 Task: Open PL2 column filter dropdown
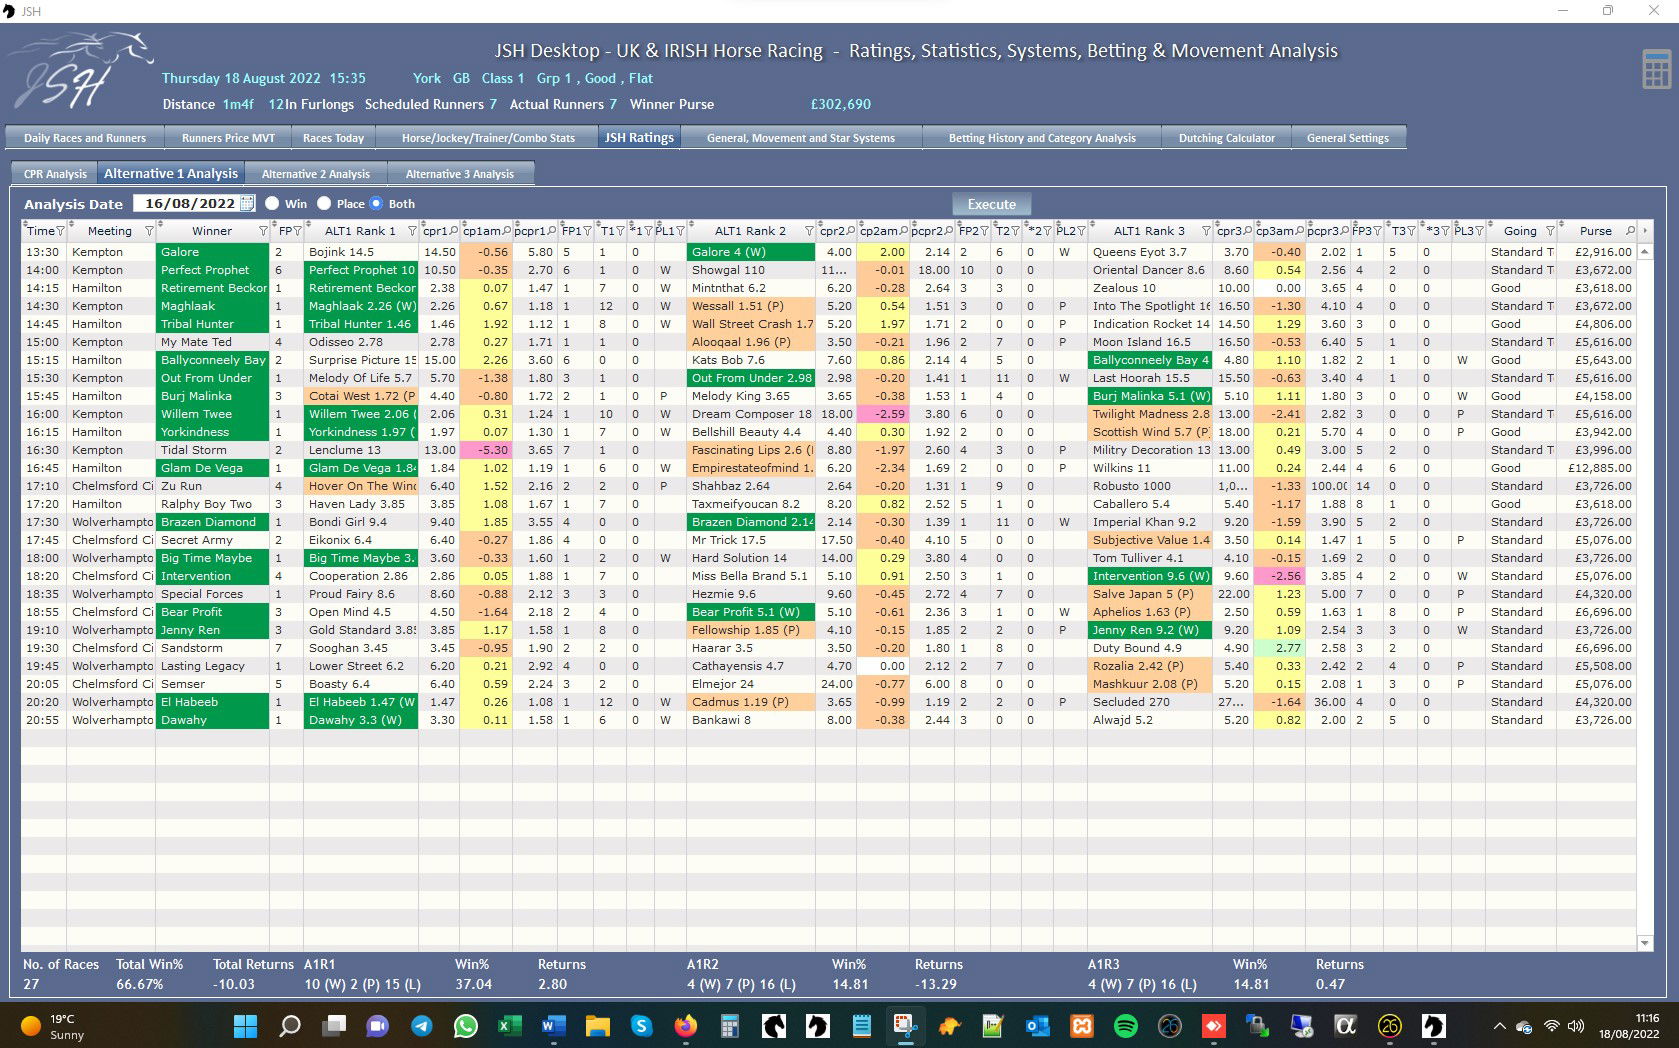(1082, 231)
